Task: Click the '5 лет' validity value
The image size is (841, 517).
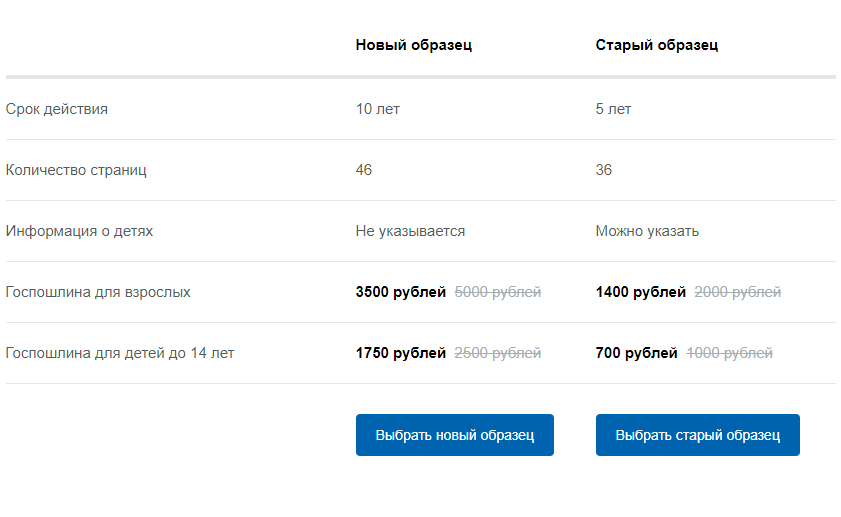Action: 613,109
